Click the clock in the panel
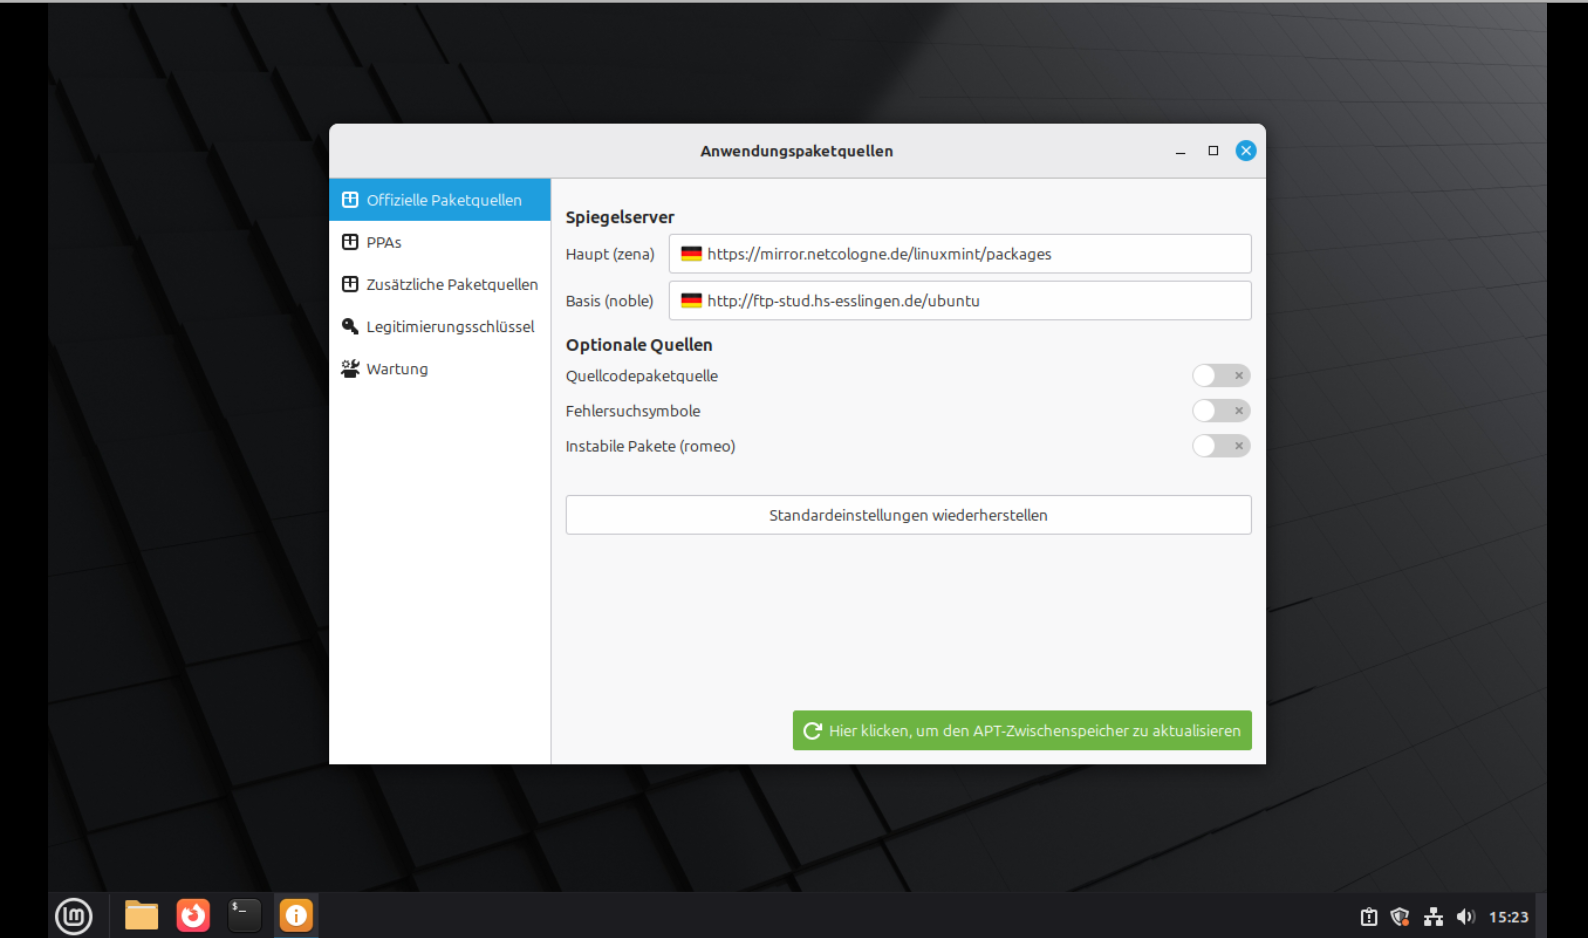This screenshot has width=1588, height=938. click(1508, 917)
